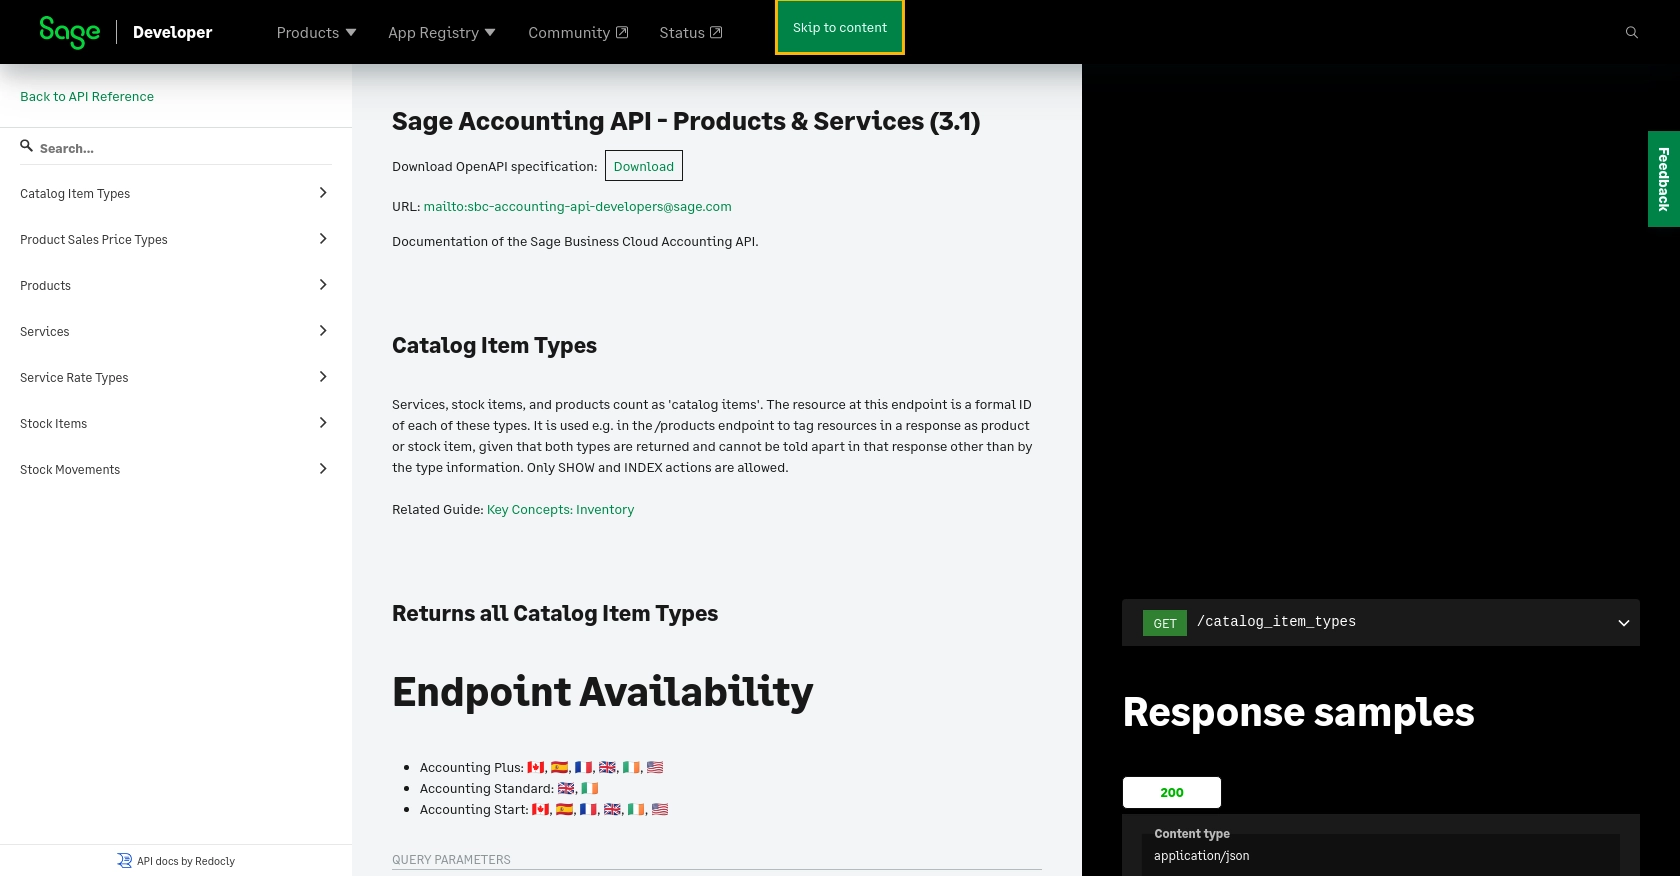The height and width of the screenshot is (876, 1680).
Task: Click Returns all Catalog Item Types heading
Action: click(555, 614)
